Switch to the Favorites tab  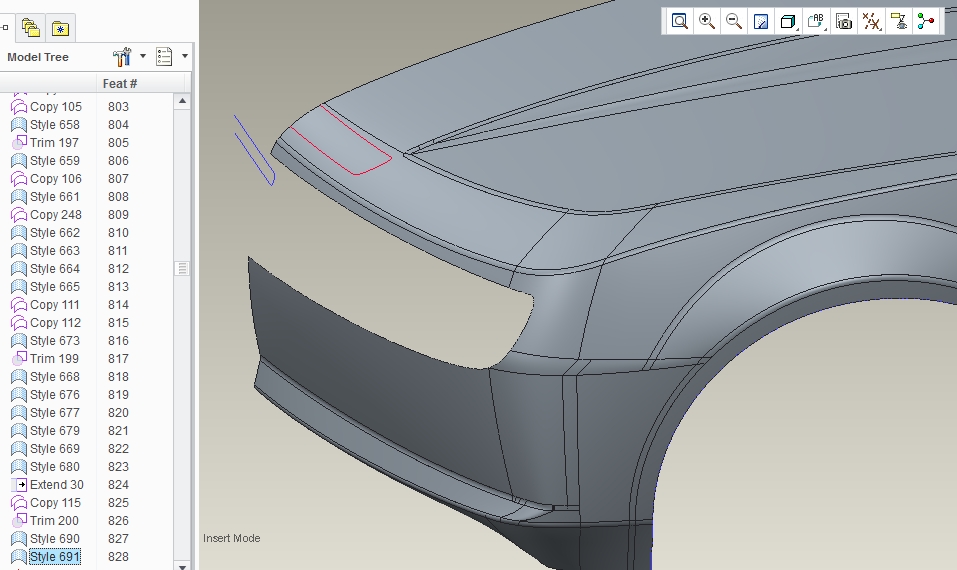pos(60,28)
